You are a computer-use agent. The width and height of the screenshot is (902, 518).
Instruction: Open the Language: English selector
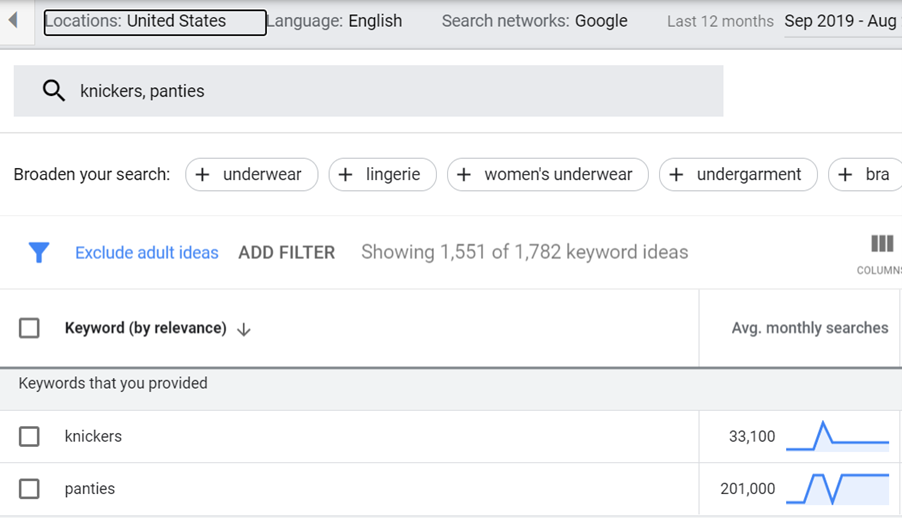click(334, 21)
